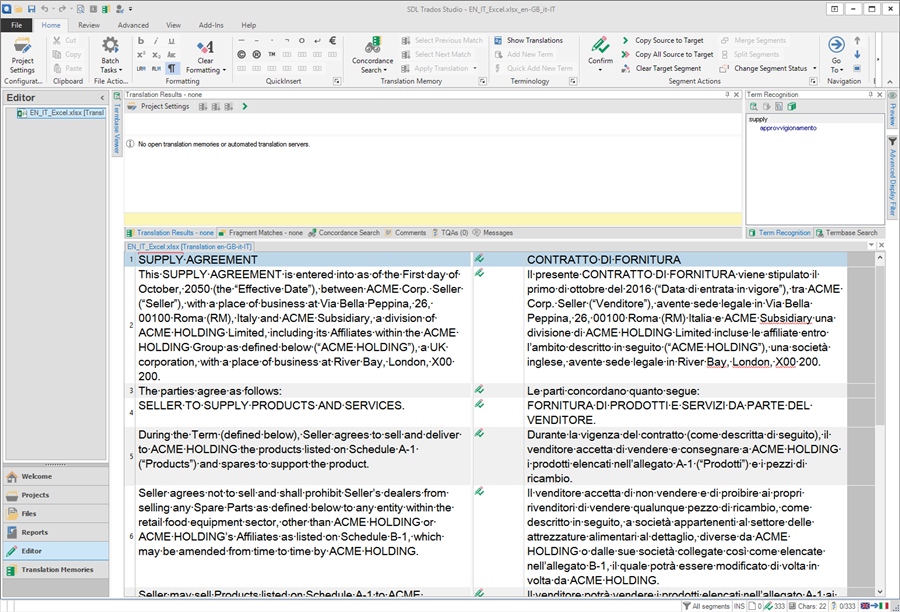
Task: Open the Projects view
Action: point(56,495)
